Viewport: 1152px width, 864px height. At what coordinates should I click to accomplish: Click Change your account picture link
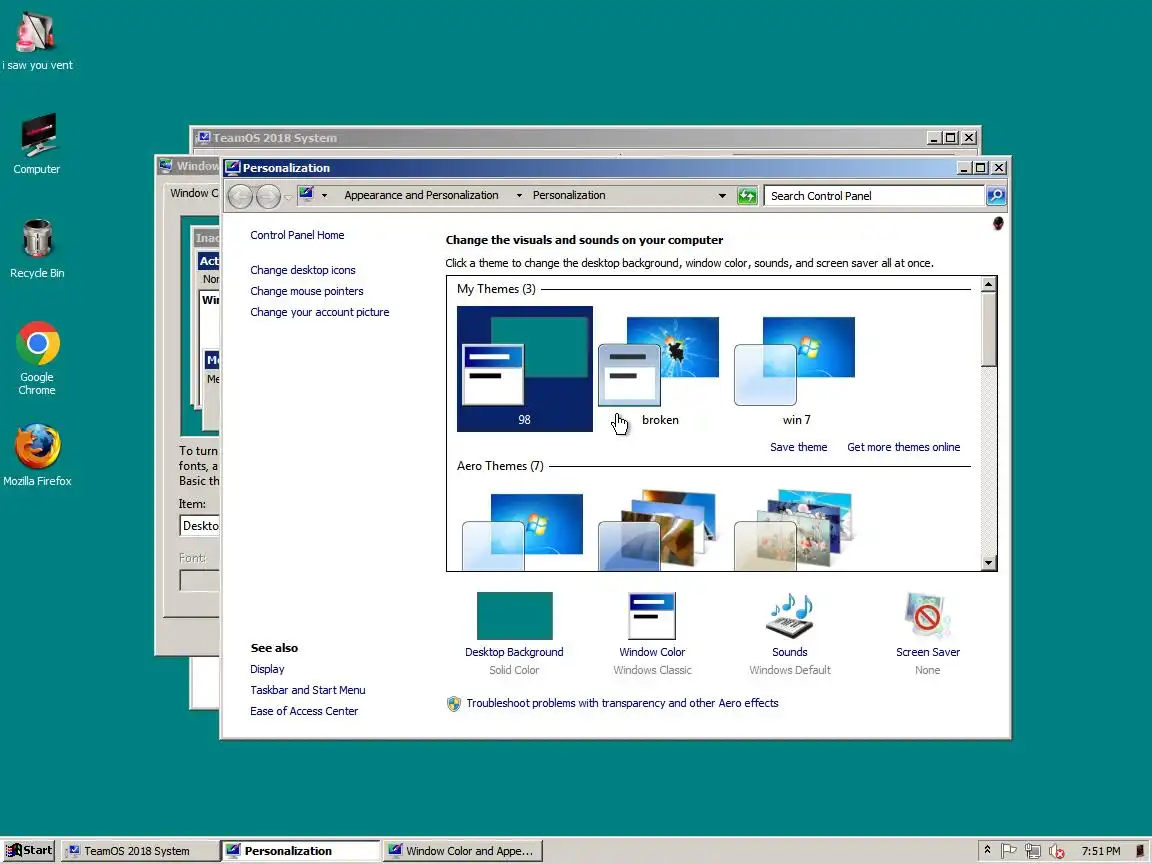[x=320, y=312]
